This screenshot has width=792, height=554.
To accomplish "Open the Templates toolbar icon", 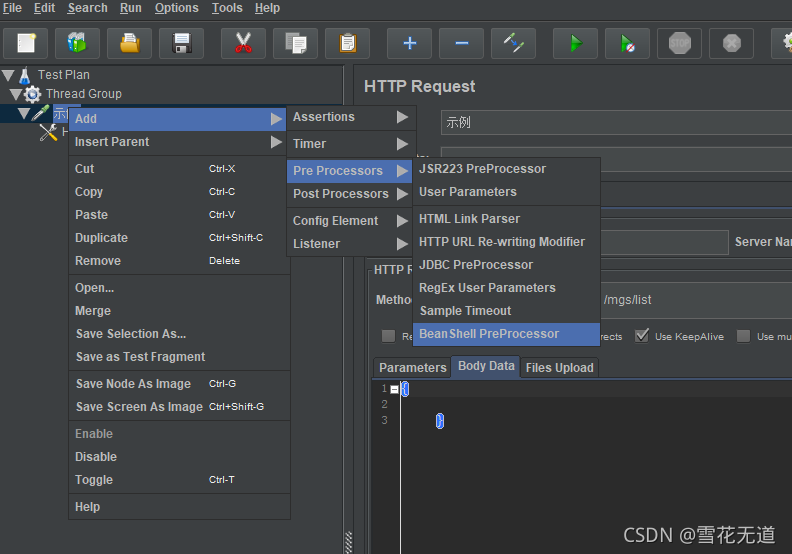I will (x=77, y=43).
